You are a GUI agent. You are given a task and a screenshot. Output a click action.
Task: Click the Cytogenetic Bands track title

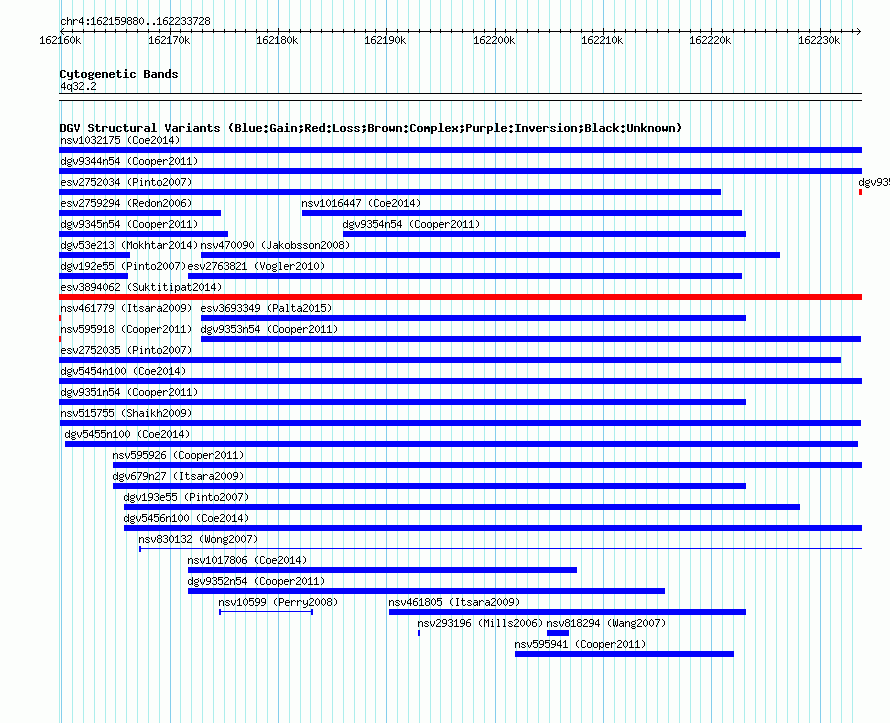pos(119,74)
